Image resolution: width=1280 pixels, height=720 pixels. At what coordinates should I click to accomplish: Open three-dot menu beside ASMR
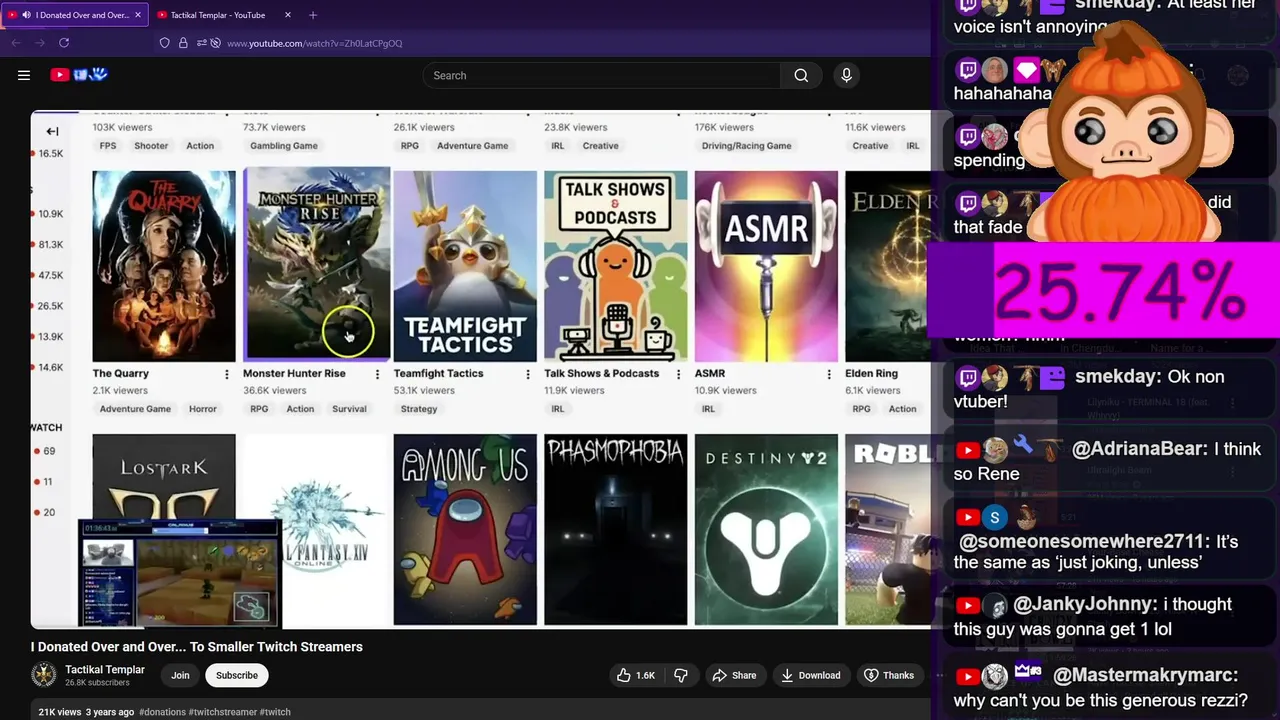829,374
